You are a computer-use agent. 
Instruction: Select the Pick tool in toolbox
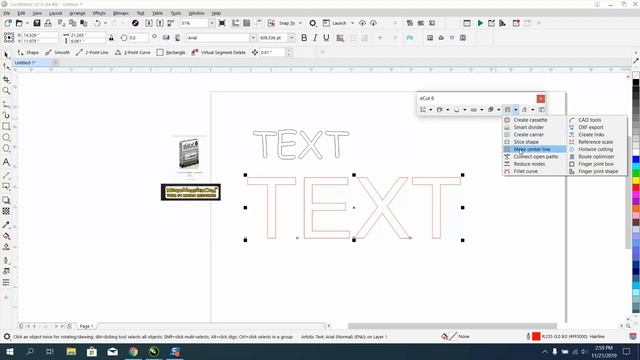(x=6, y=55)
